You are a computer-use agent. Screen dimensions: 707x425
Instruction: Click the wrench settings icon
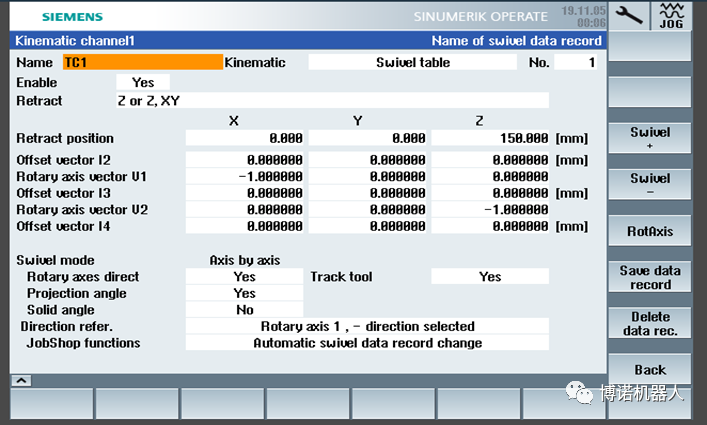click(x=628, y=16)
